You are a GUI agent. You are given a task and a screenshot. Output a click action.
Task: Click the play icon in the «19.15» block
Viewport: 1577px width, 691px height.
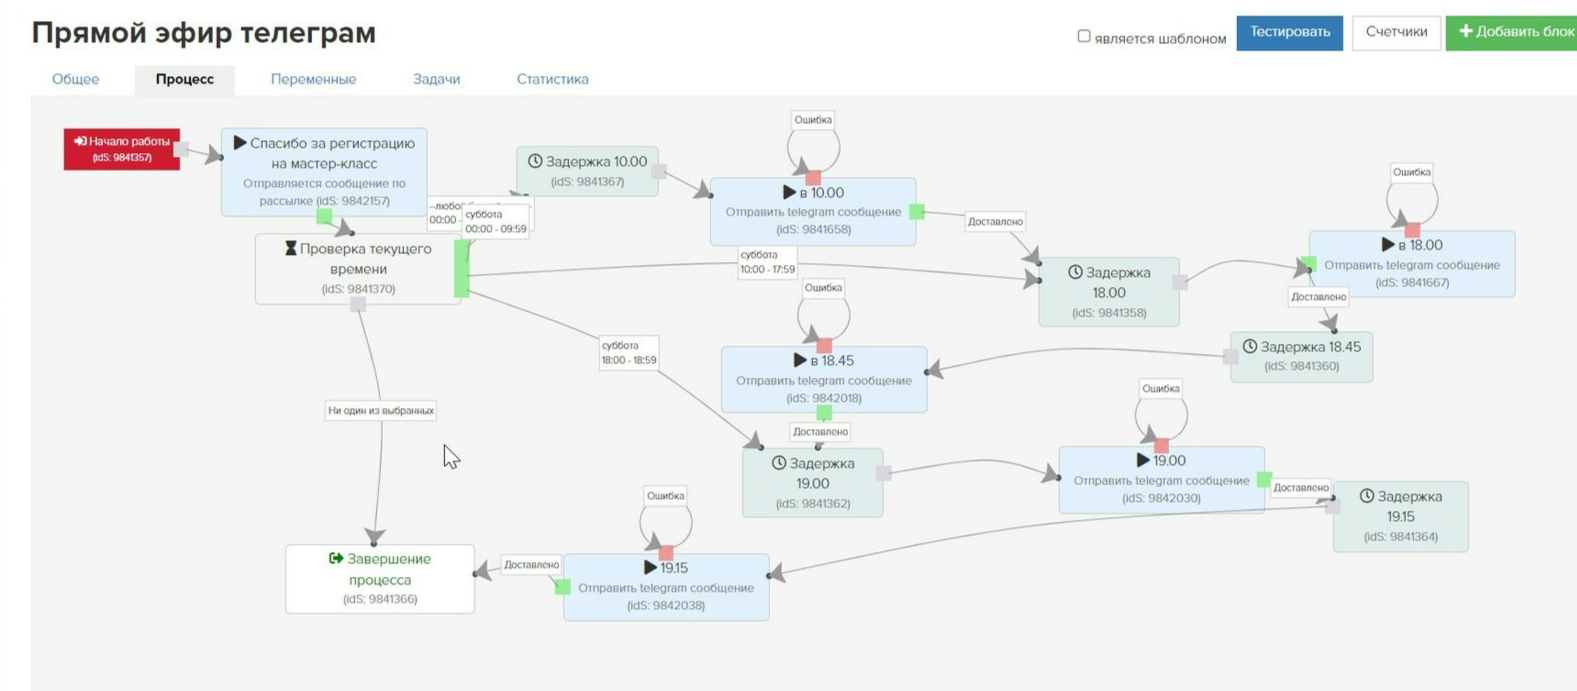click(x=650, y=567)
